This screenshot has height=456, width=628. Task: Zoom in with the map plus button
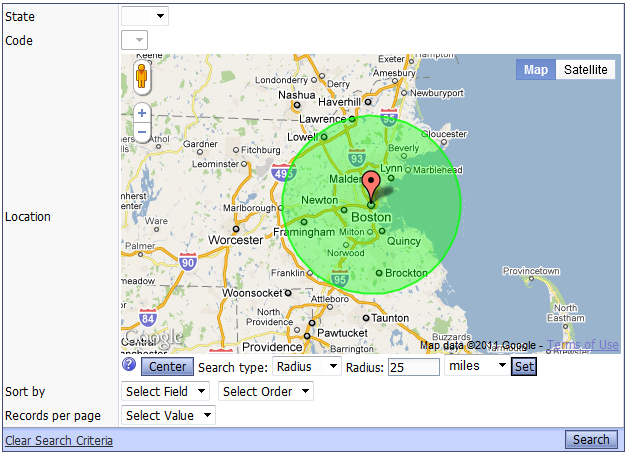click(x=142, y=113)
